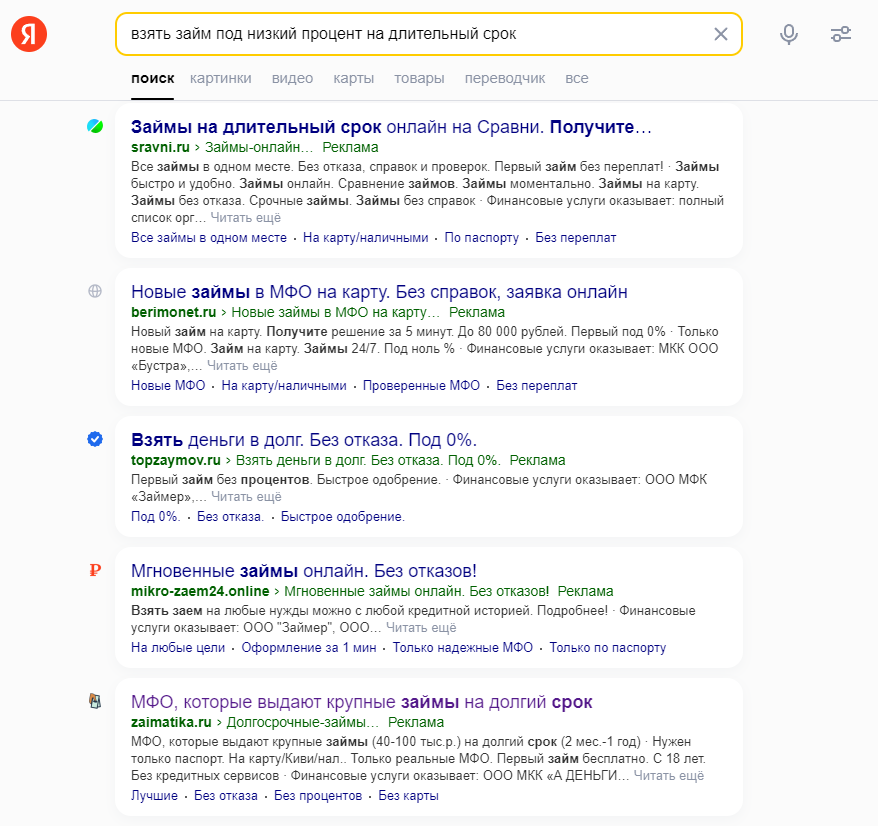Screen dimensions: 878x826
Task: Expand «Читать ещё» in the topzaymov.ru snippet
Action: click(246, 497)
